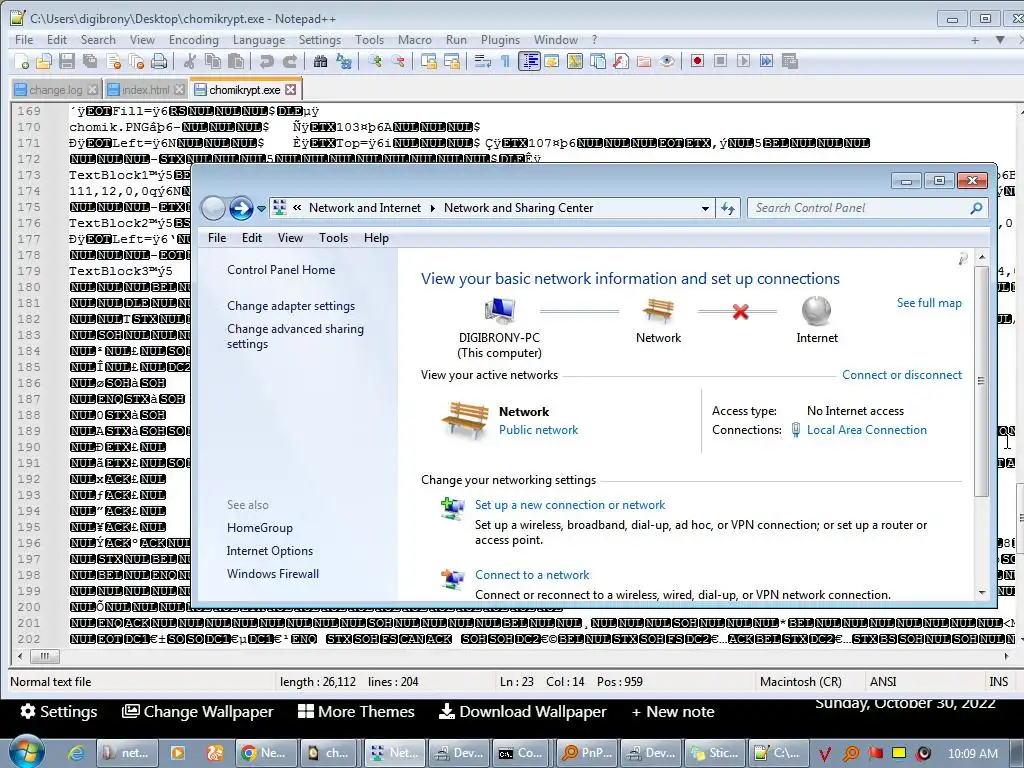This screenshot has height=768, width=1024.
Task: Click the Zoom In icon in Notepad++
Action: (x=375, y=61)
